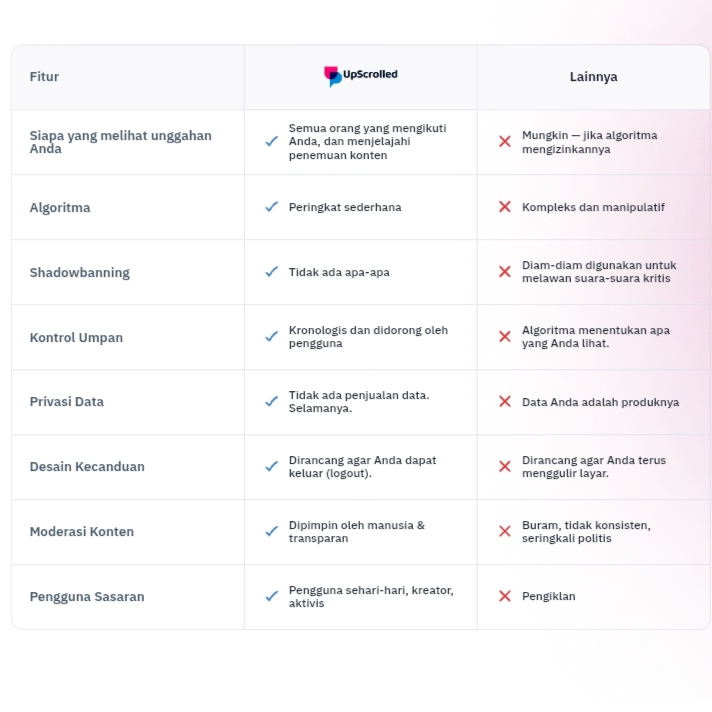Click the Privasi Data row label

point(66,402)
